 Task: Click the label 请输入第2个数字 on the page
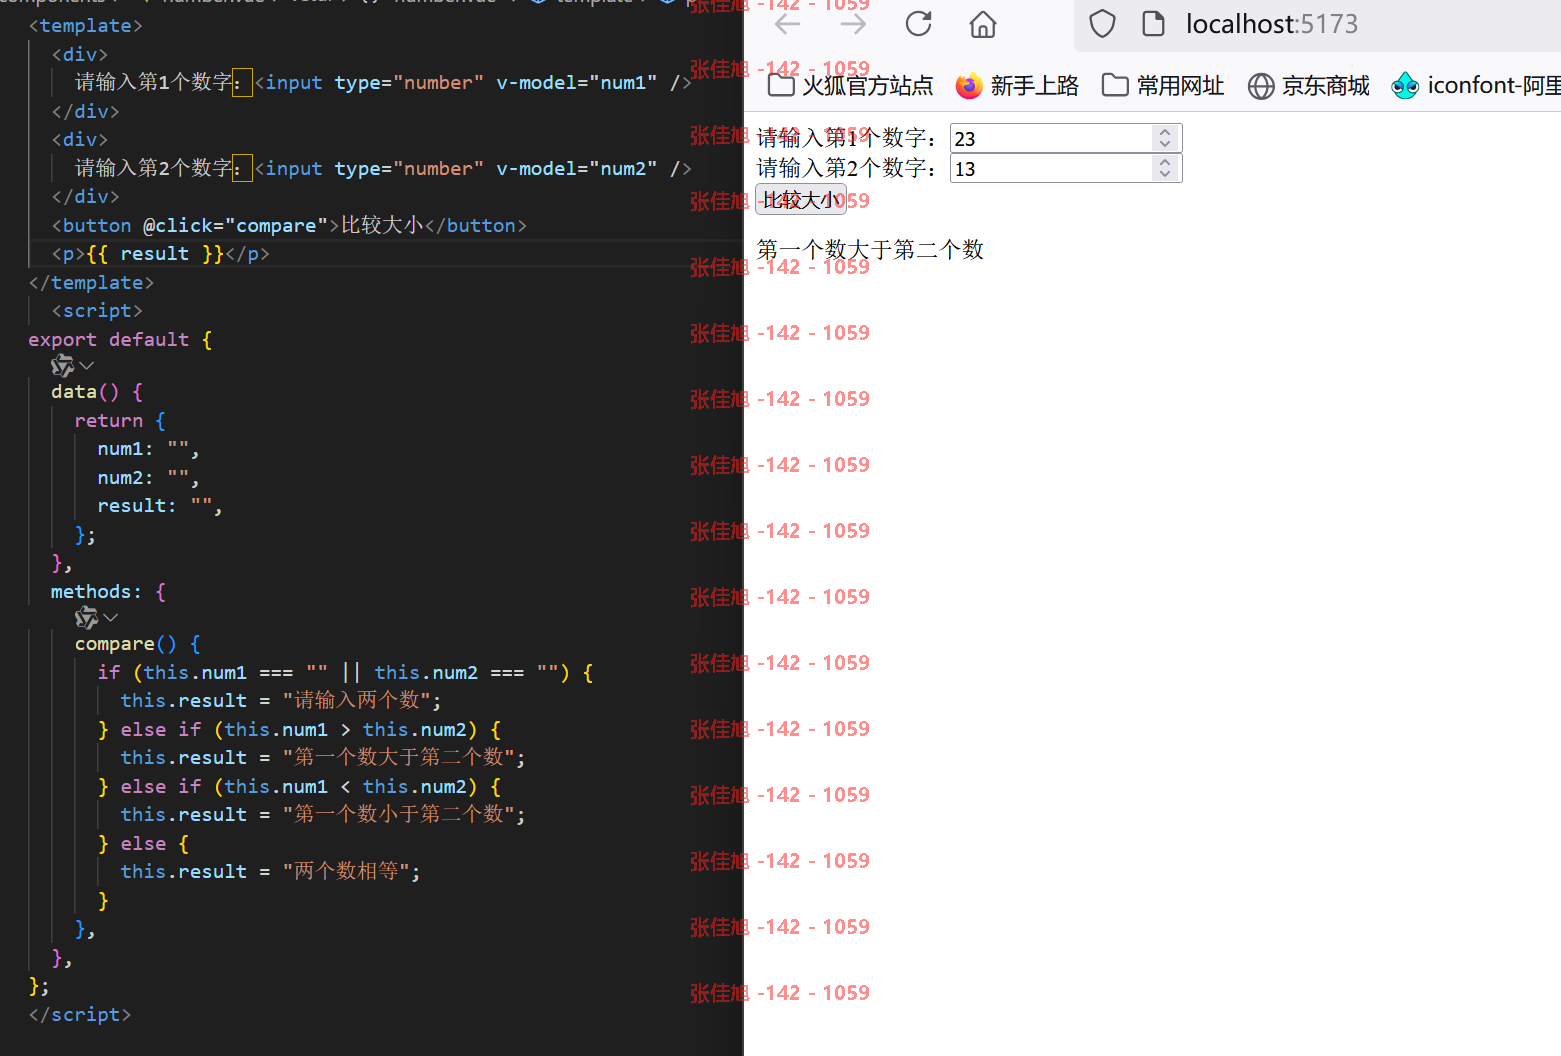[x=846, y=168]
